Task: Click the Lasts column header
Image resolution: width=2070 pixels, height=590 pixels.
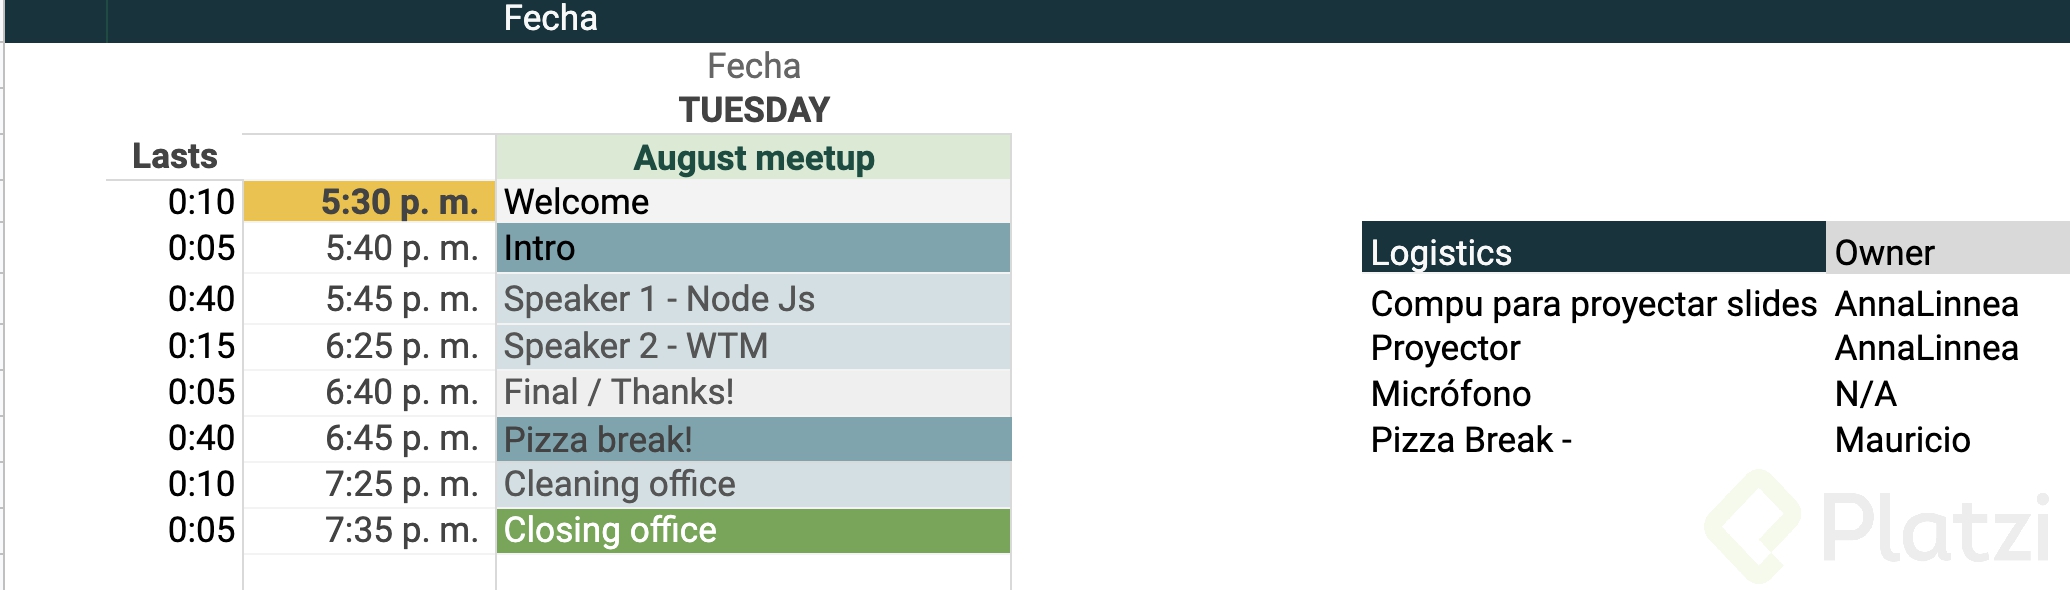Action: point(175,156)
